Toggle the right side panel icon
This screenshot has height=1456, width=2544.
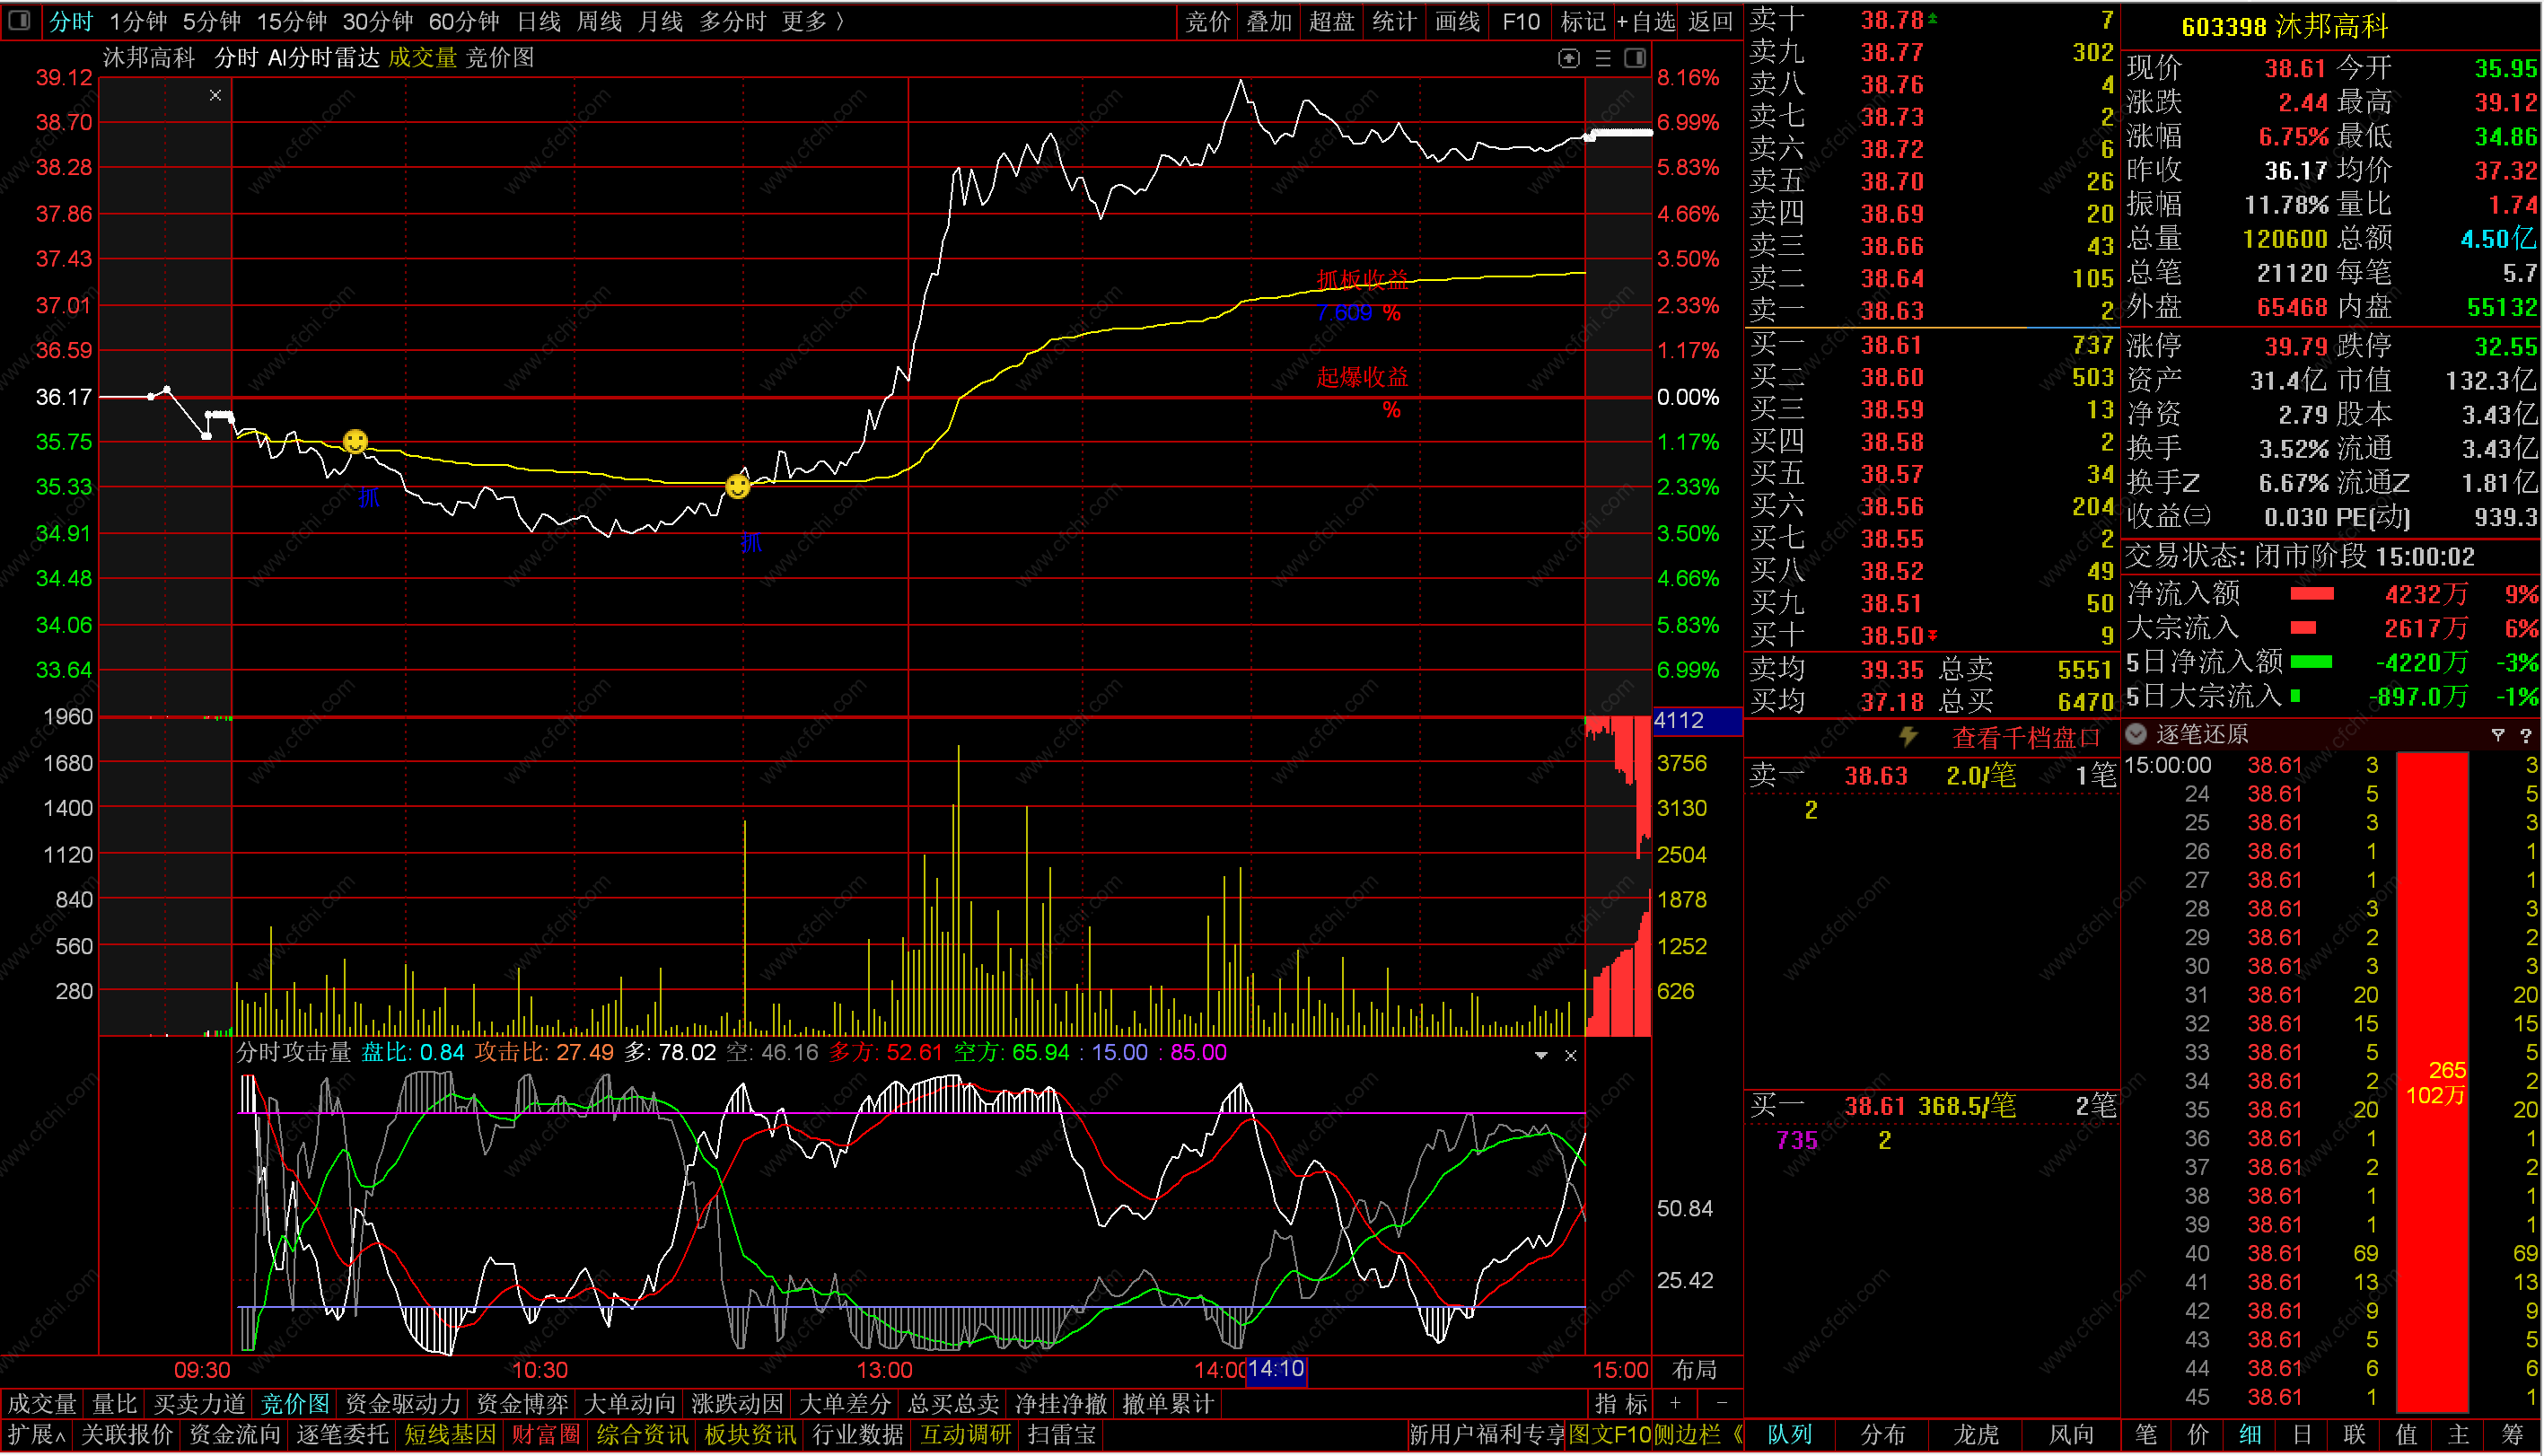(1636, 58)
